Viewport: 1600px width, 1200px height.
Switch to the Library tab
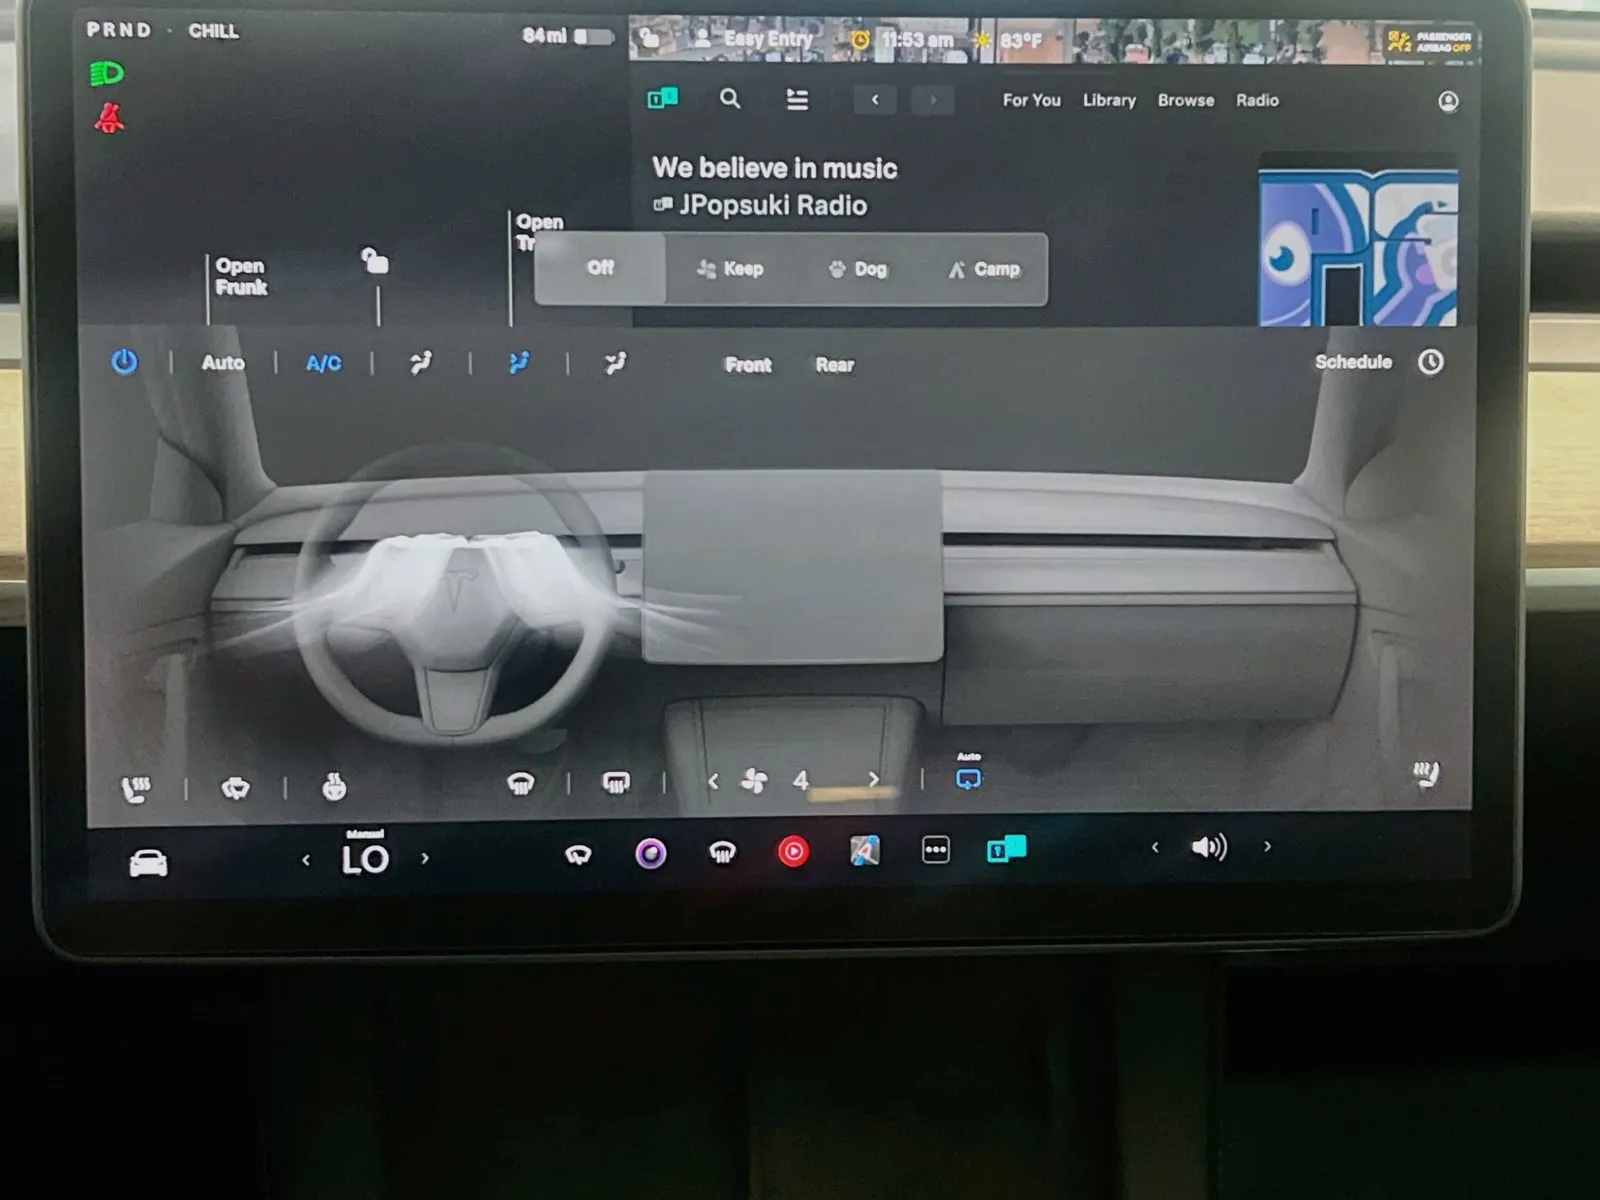point(1109,100)
